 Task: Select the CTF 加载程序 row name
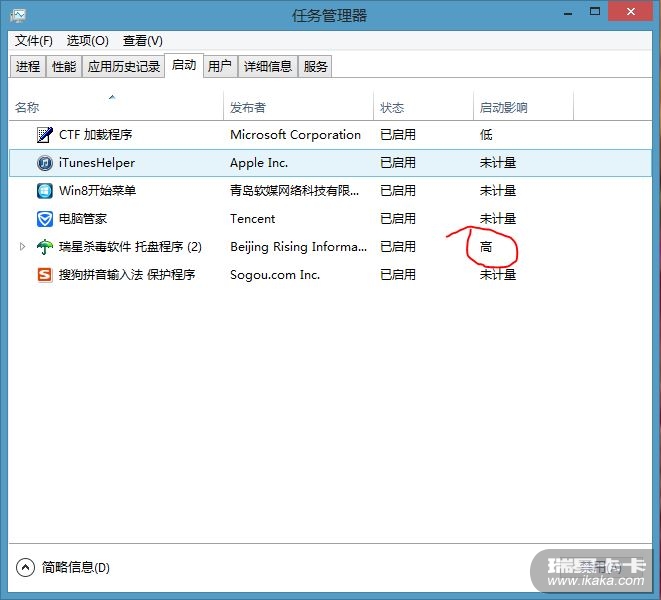[96, 135]
